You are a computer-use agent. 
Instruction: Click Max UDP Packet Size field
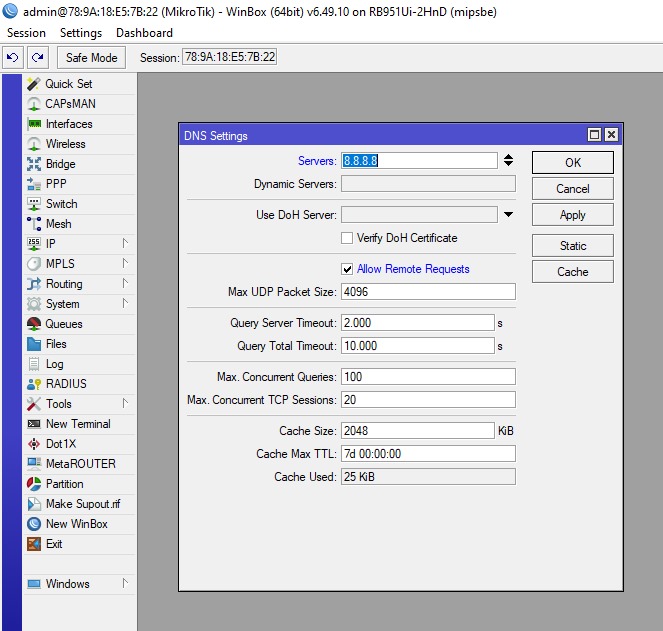pos(428,292)
